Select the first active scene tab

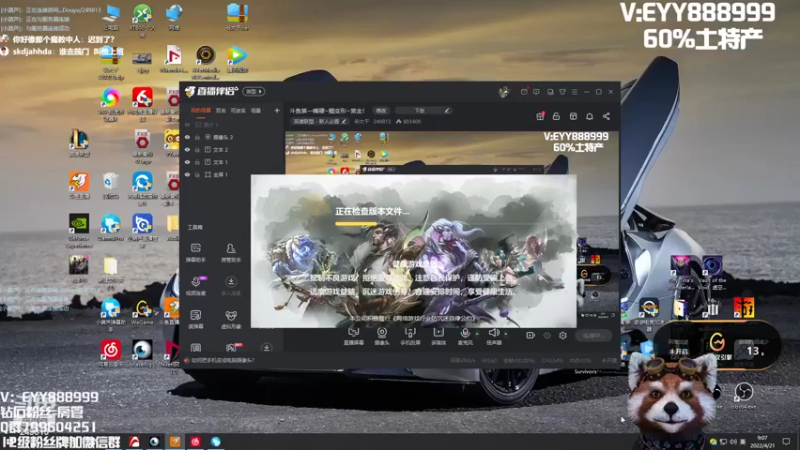[x=201, y=110]
